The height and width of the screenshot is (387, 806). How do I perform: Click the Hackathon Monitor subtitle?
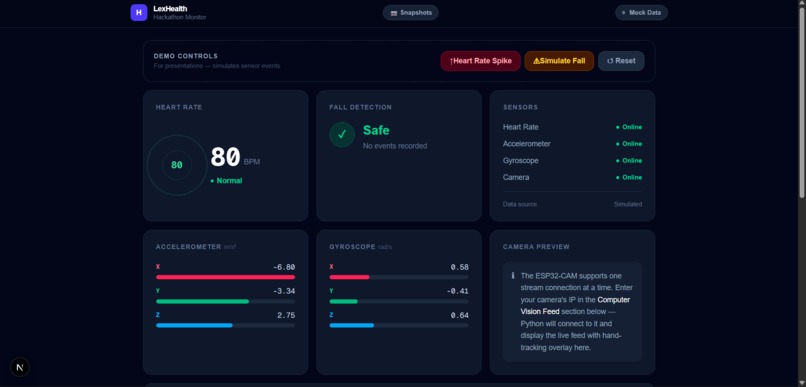pyautogui.click(x=179, y=17)
